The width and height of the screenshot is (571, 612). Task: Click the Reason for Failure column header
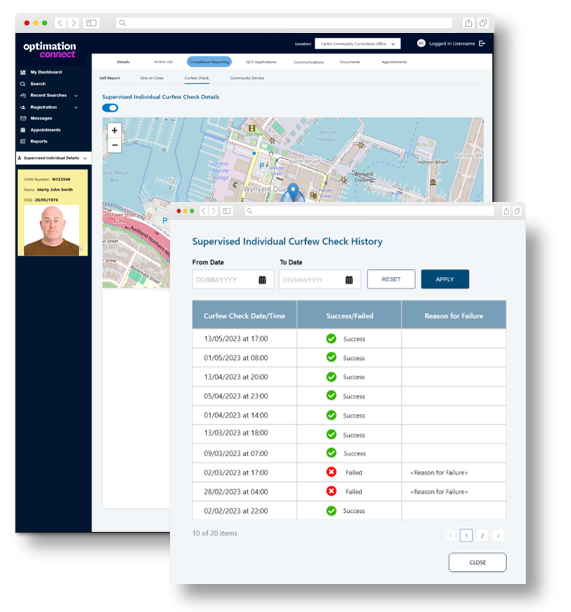coord(454,315)
